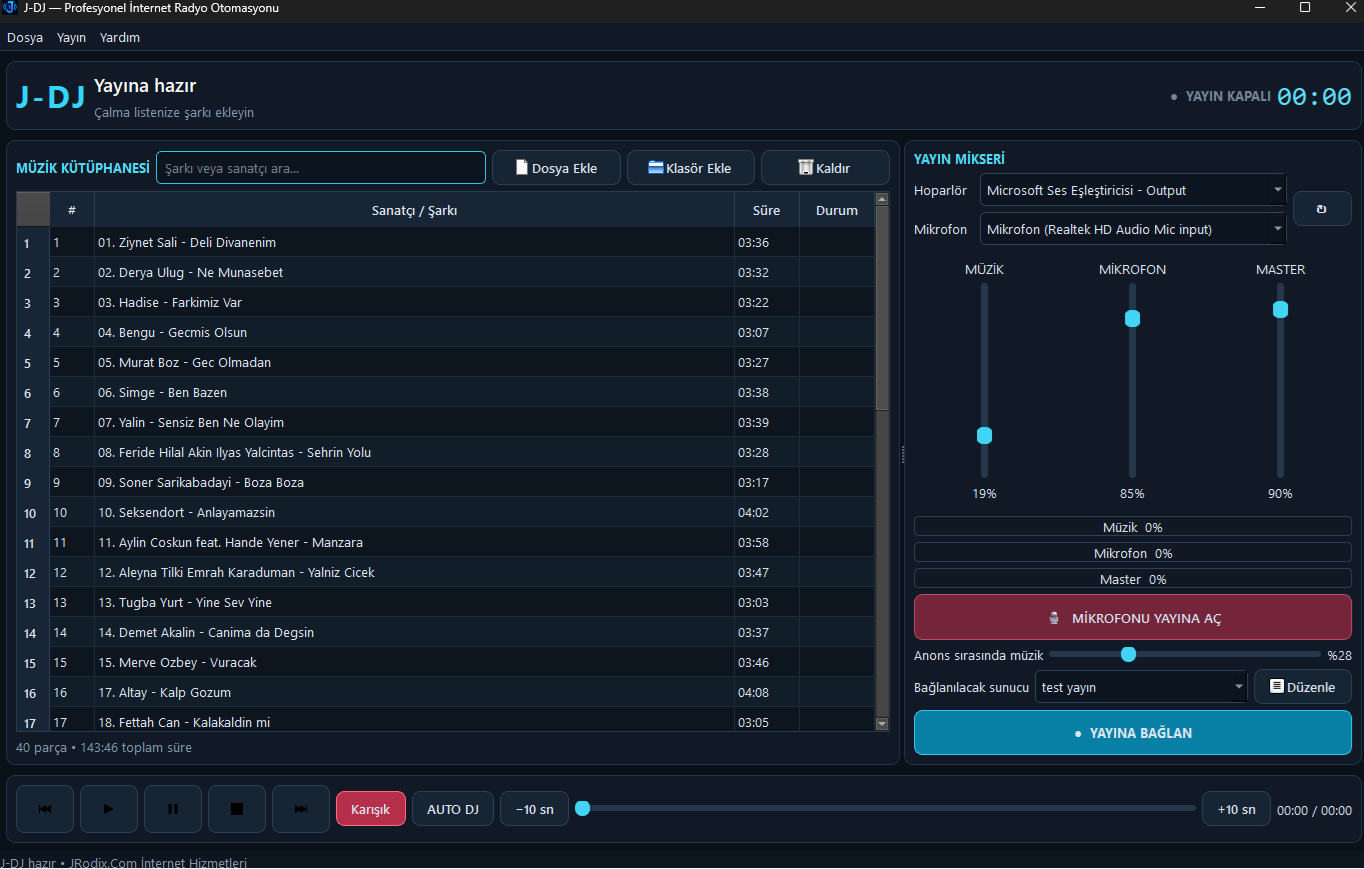
Task: Connect with YAYINA BAĞLAN button
Action: 1133,733
